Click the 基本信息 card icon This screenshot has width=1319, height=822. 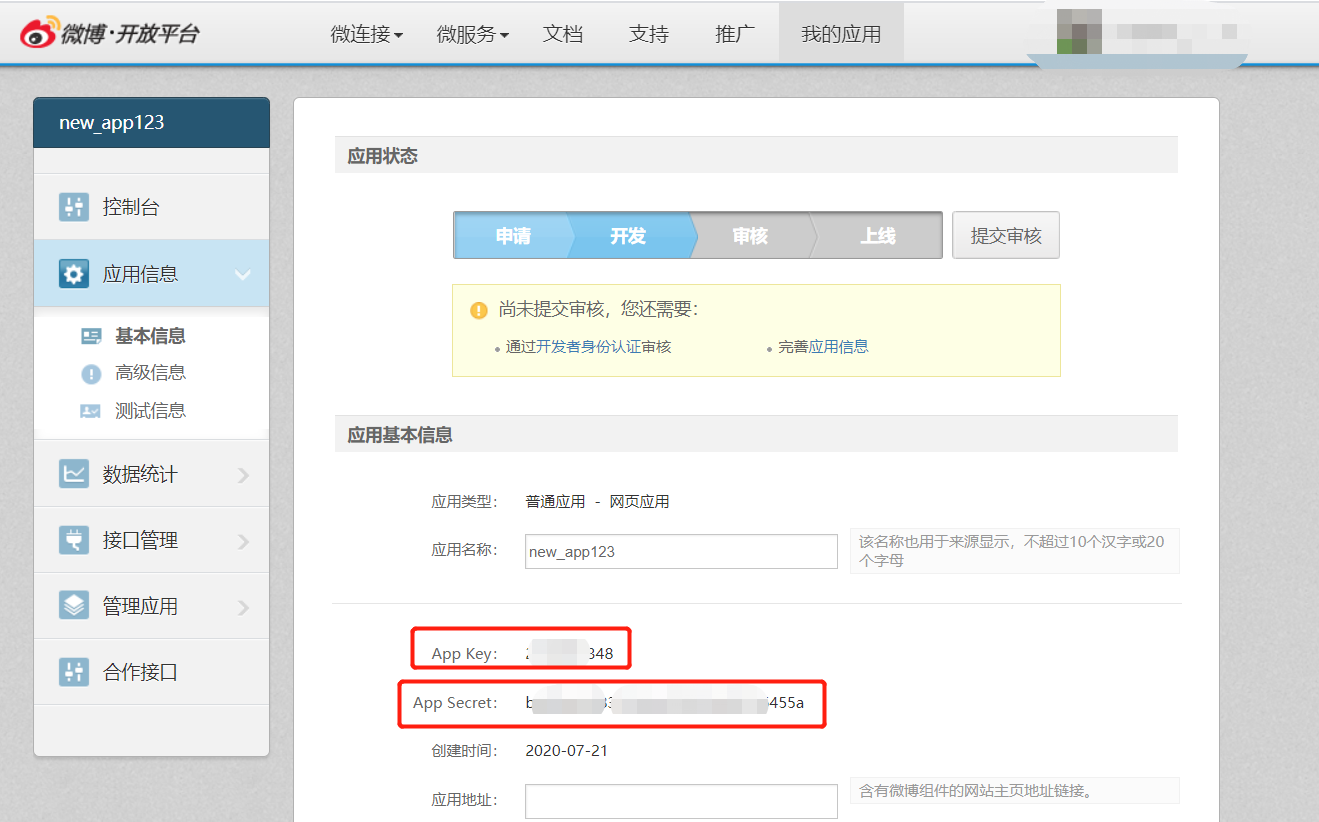[x=91, y=337]
